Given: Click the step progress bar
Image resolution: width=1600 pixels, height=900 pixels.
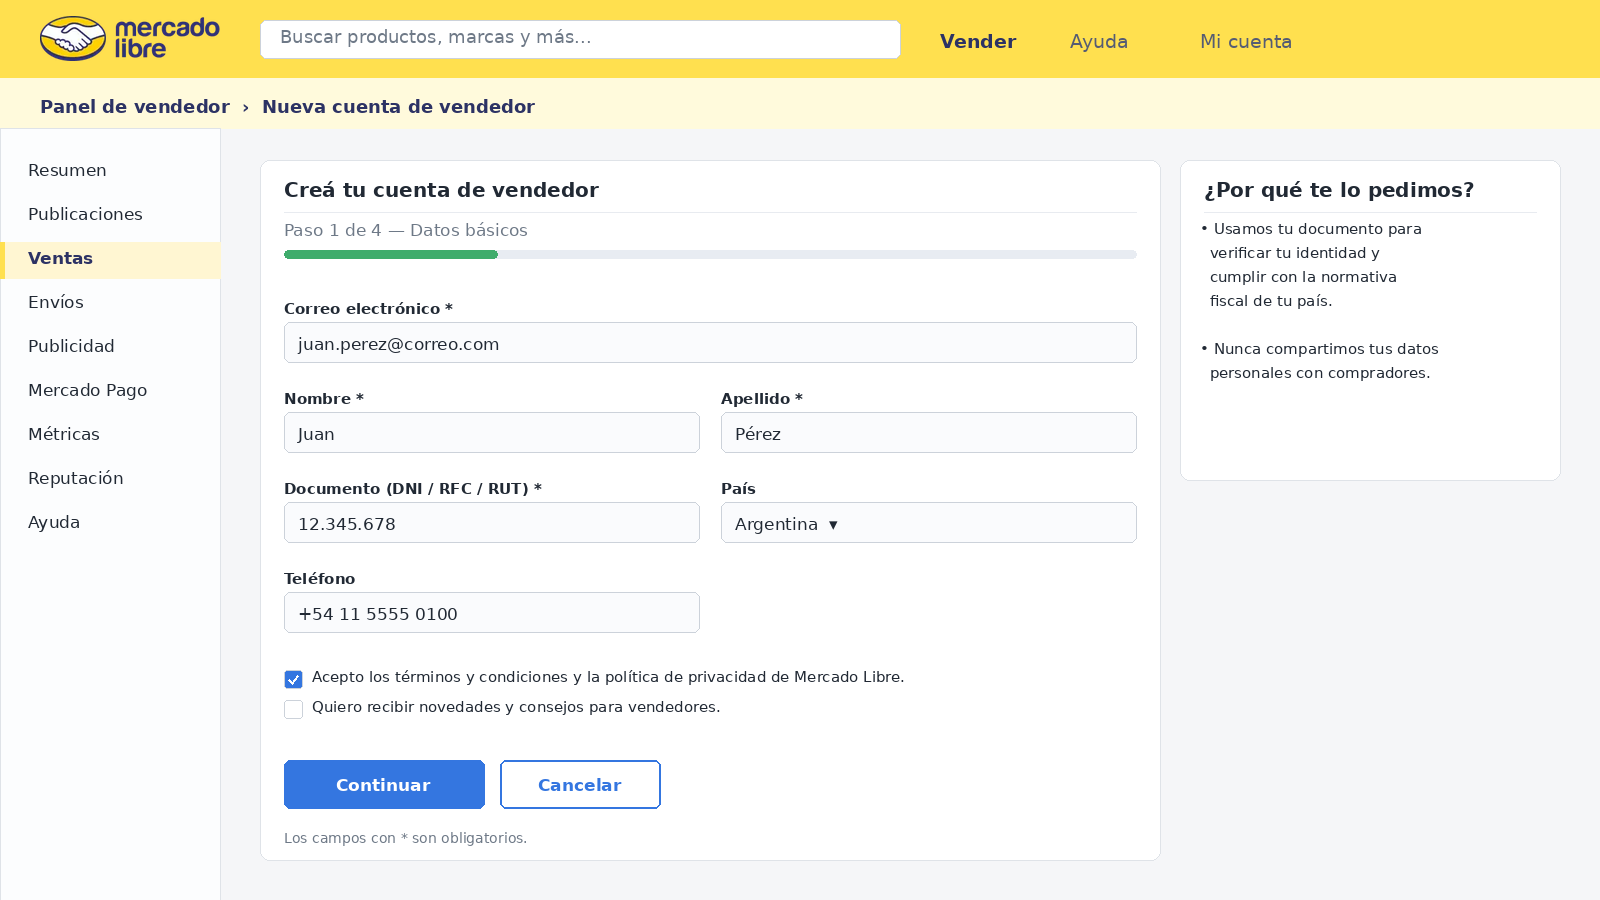Looking at the screenshot, I should coord(710,255).
